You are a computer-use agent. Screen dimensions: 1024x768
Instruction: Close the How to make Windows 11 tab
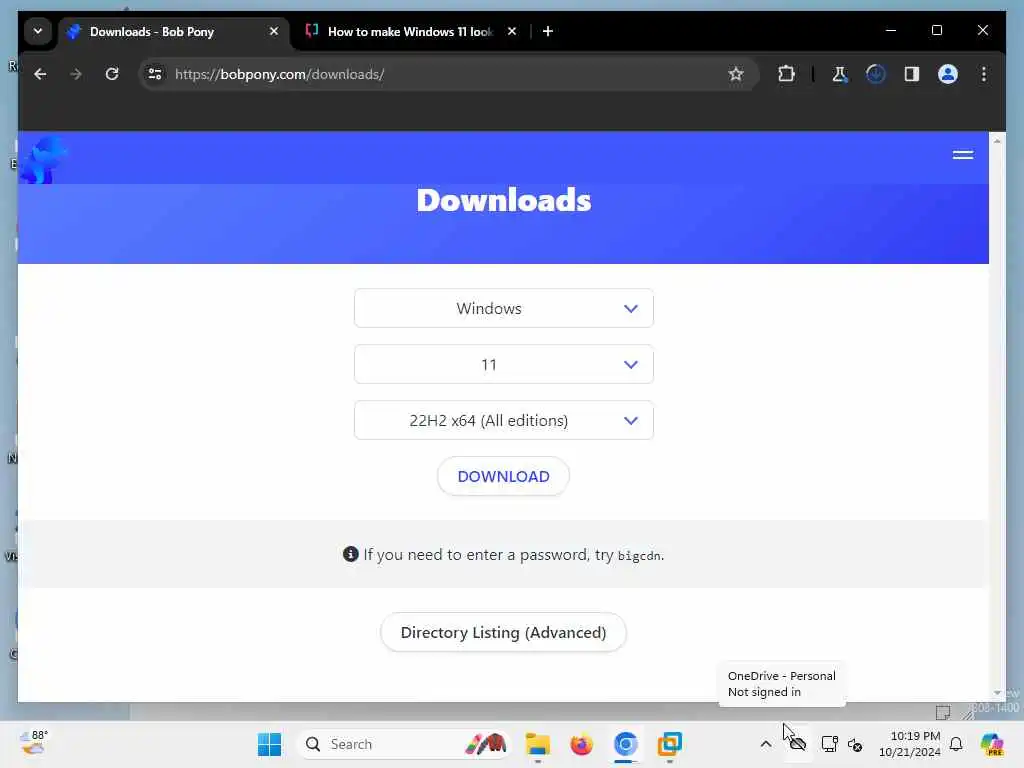pyautogui.click(x=512, y=31)
